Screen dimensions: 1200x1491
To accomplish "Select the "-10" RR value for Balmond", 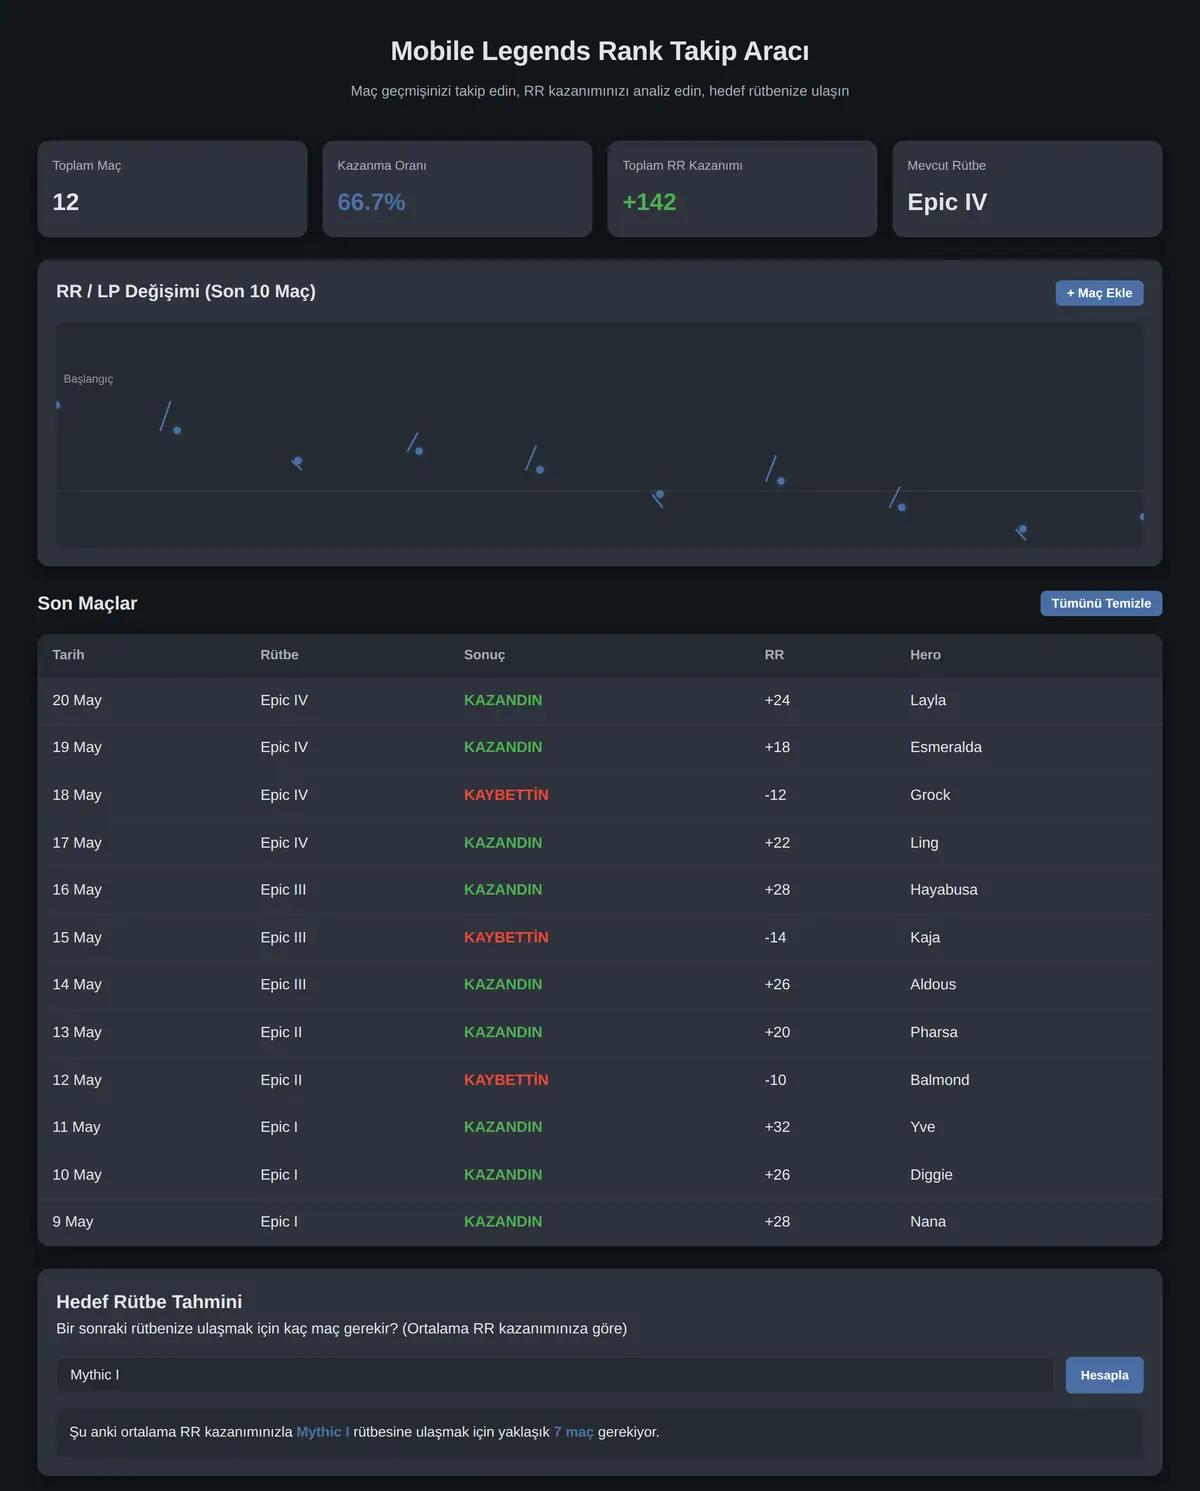I will point(775,1080).
